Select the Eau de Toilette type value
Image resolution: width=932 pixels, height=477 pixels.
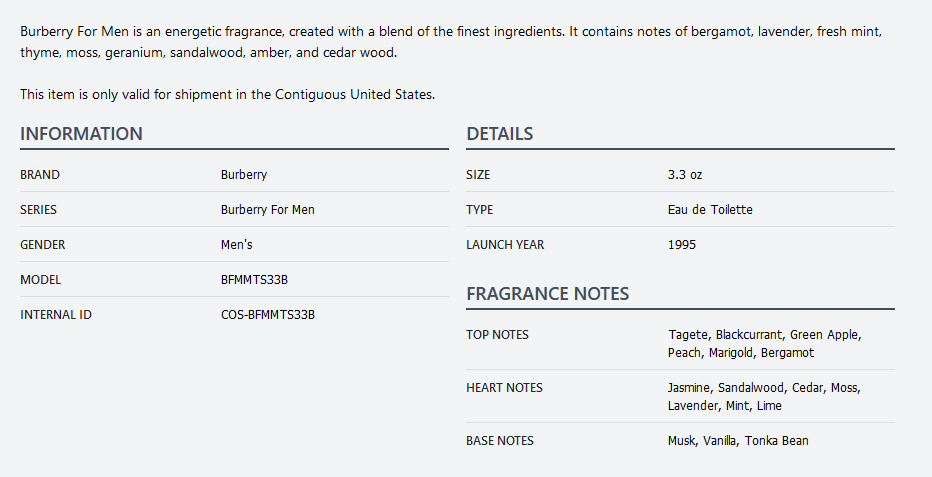pyautogui.click(x=710, y=210)
